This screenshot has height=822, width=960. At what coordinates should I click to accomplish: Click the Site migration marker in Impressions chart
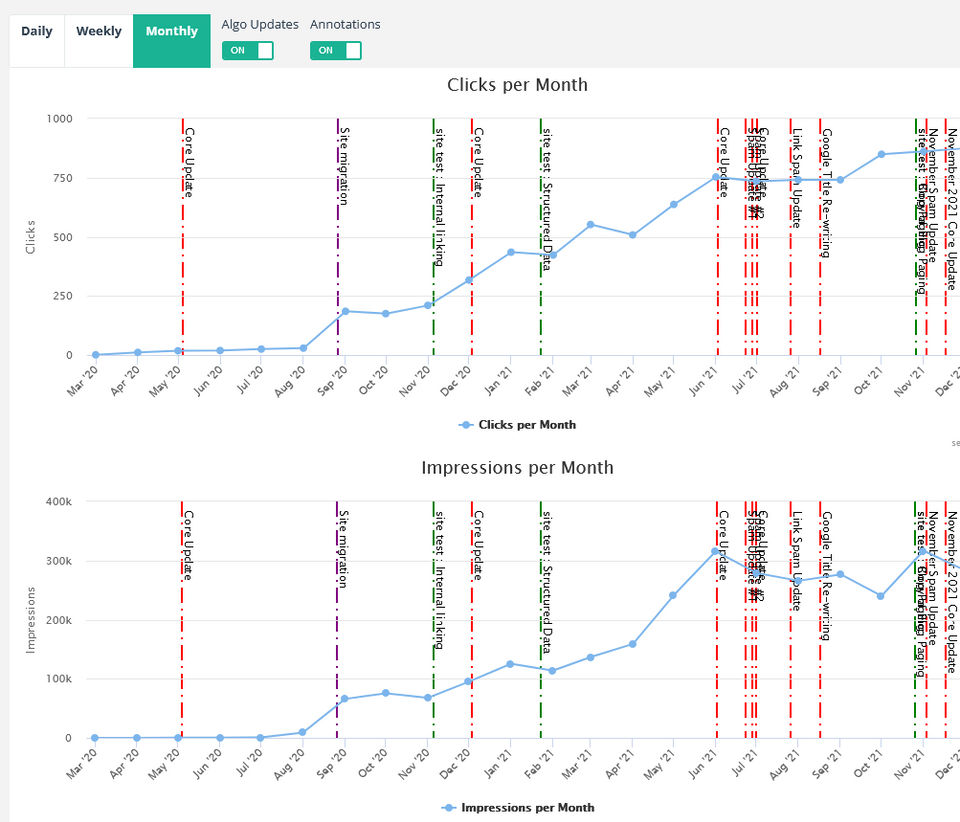click(337, 619)
